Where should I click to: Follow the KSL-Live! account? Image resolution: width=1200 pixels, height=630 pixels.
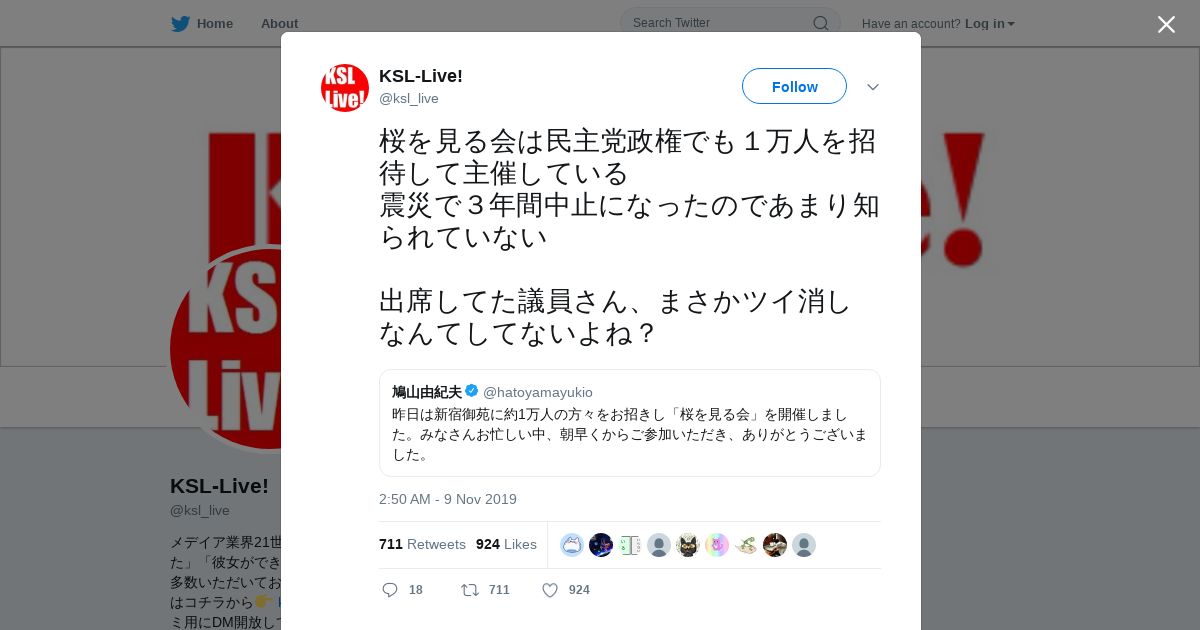(x=794, y=87)
